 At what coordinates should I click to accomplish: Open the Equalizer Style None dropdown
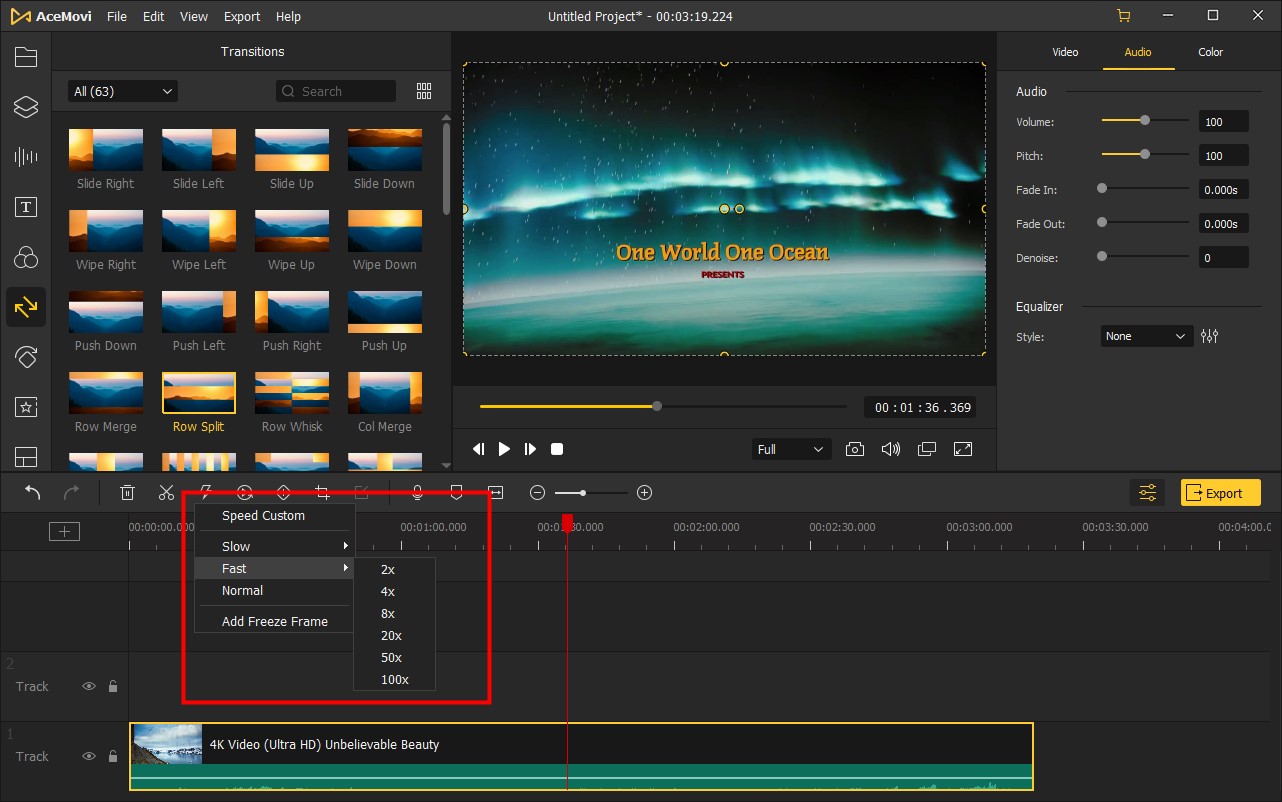point(1146,337)
